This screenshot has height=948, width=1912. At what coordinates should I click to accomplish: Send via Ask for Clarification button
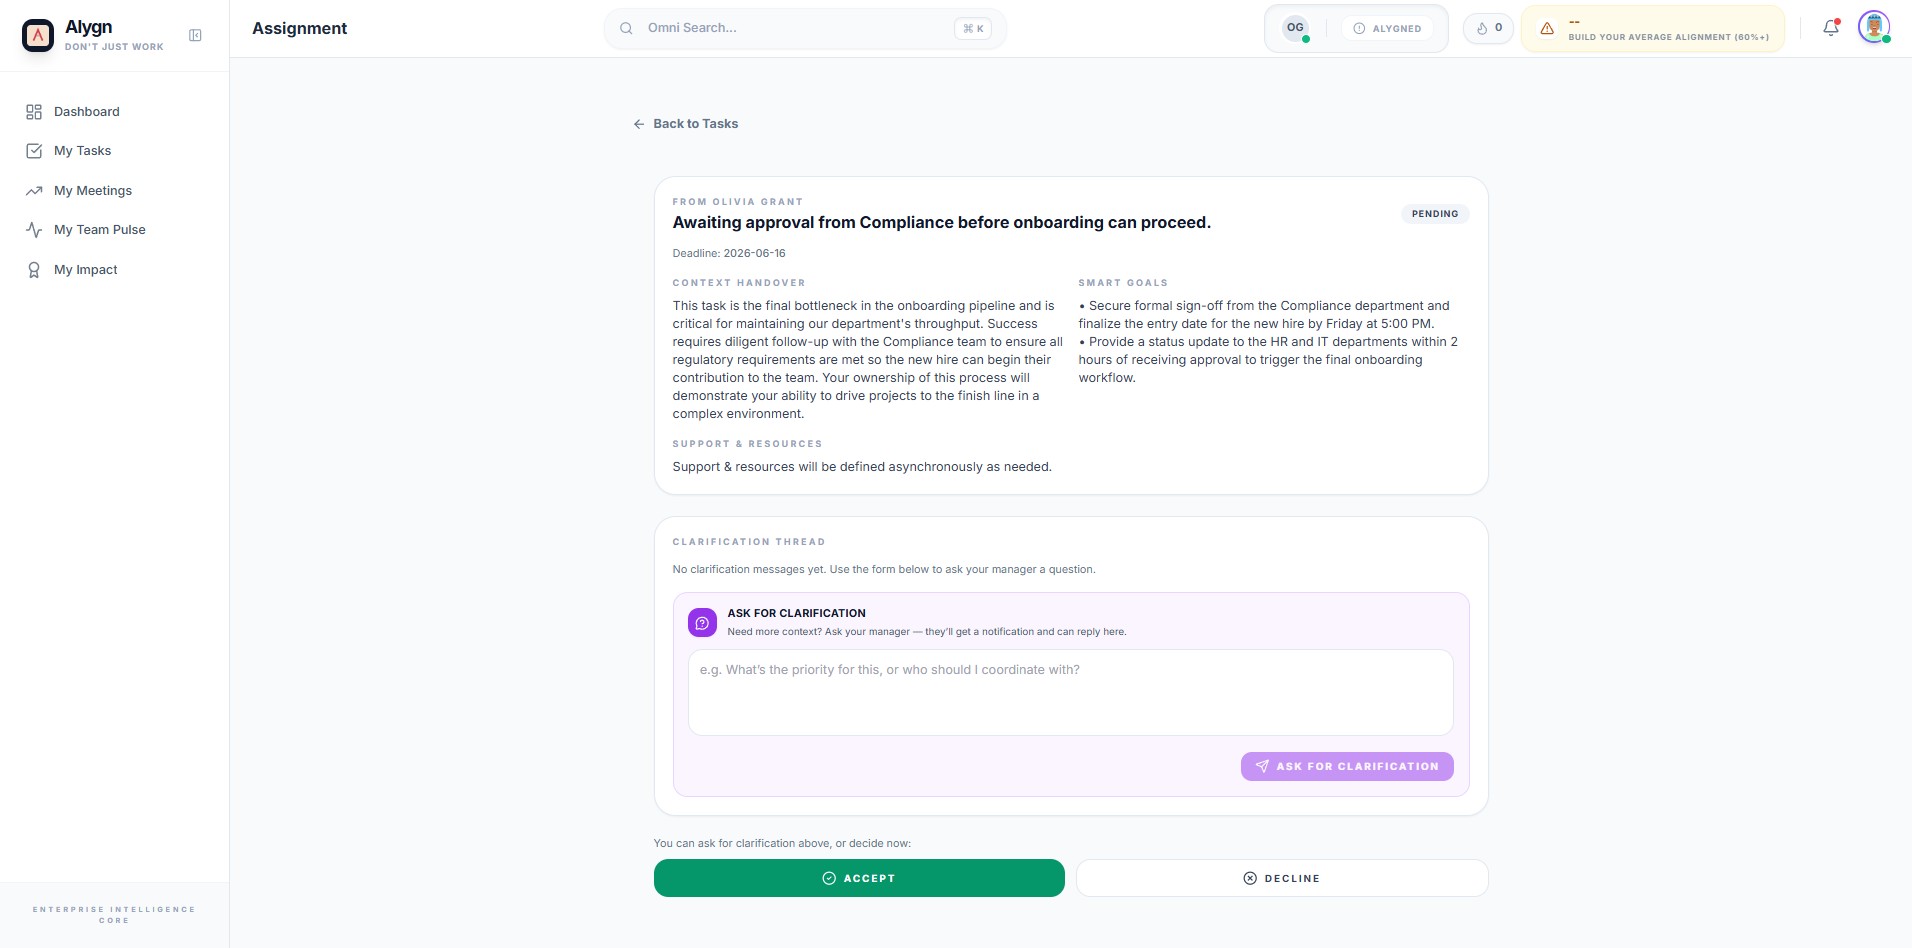1347,767
